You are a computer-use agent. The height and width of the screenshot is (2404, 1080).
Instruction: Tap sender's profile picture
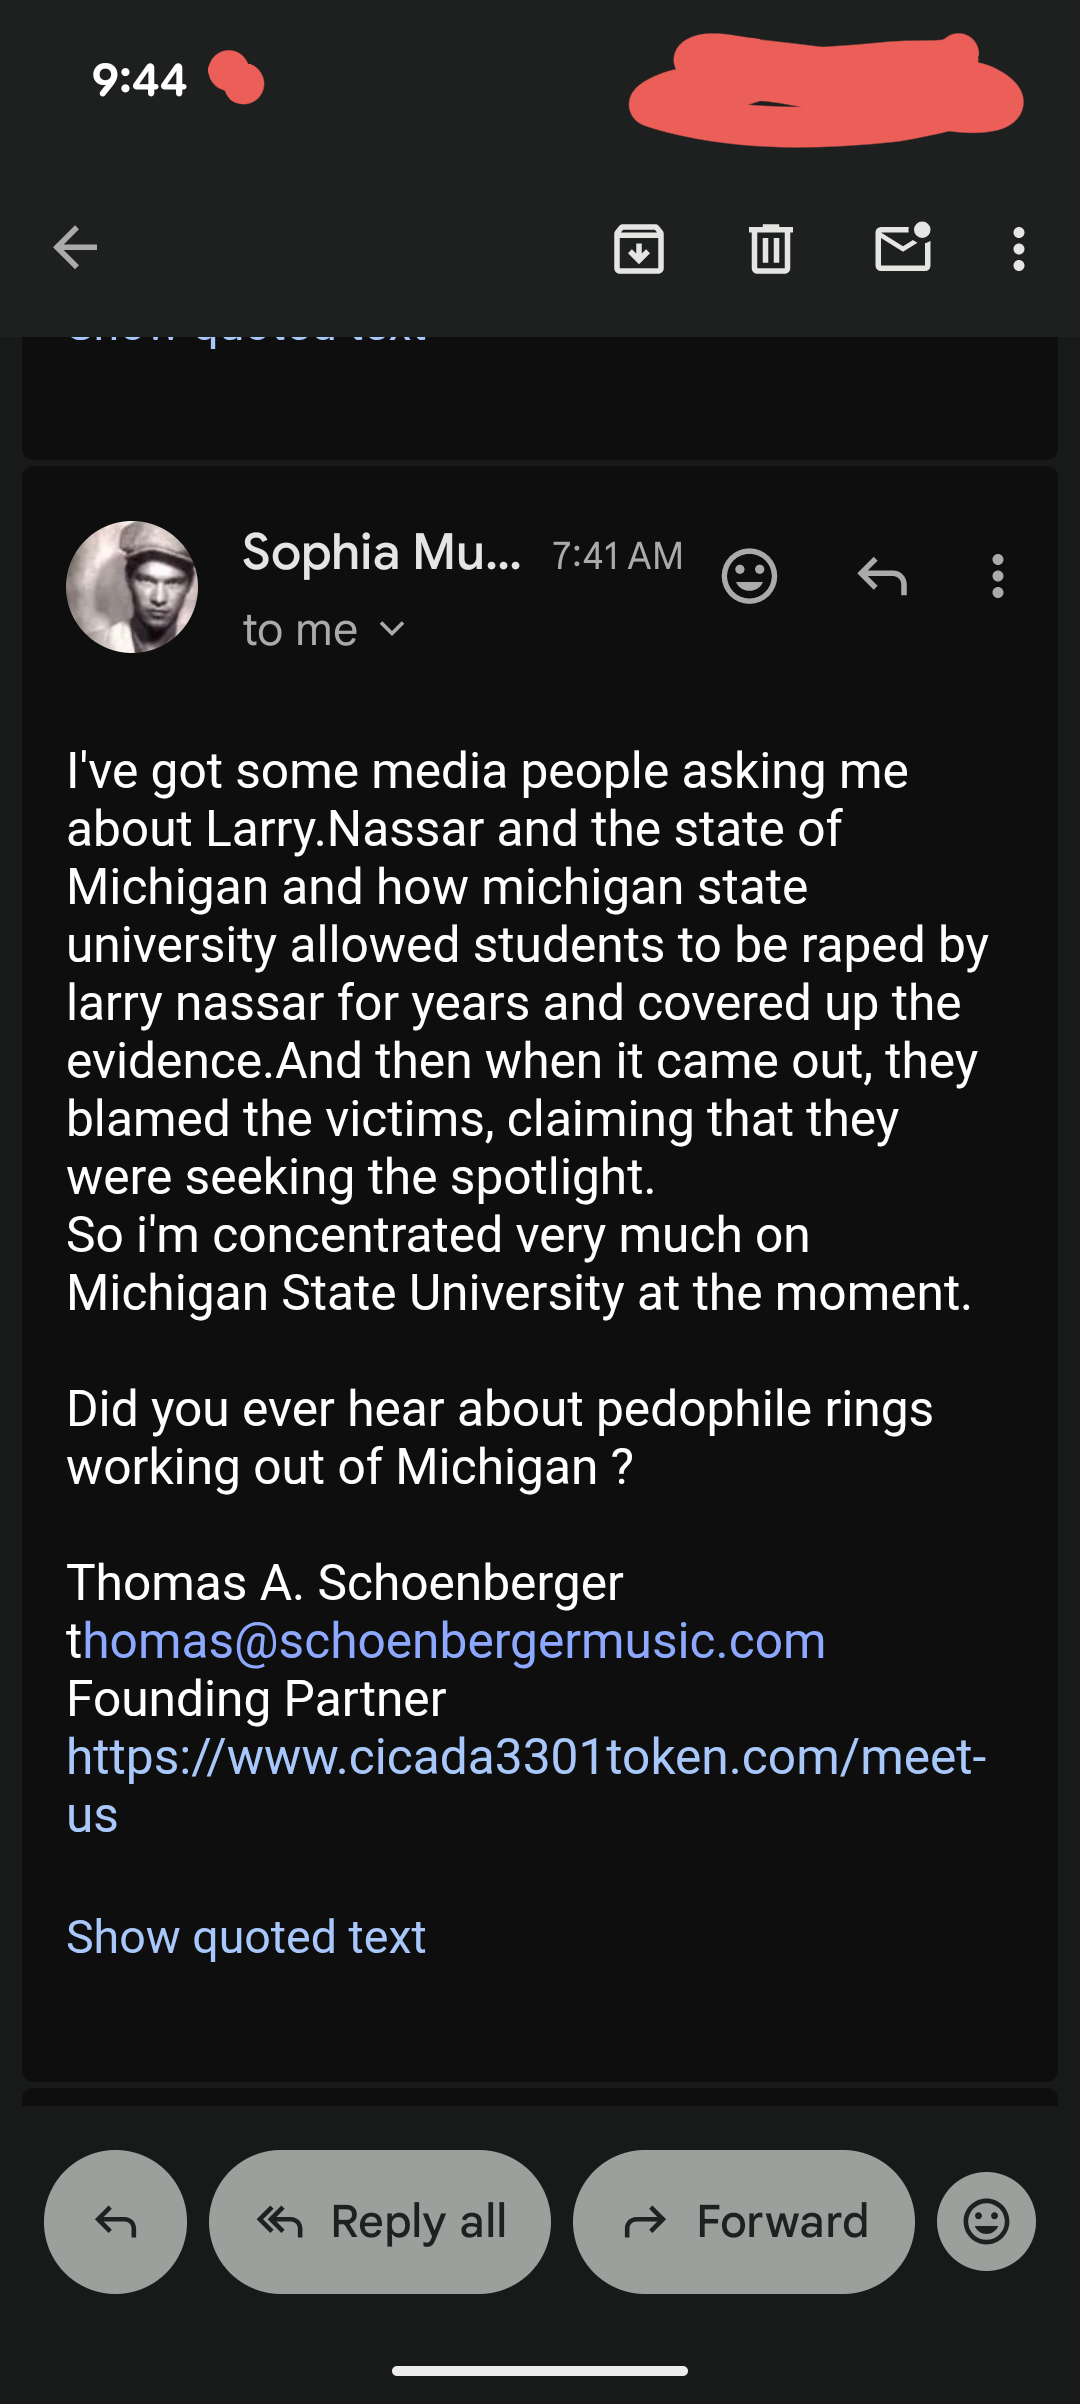point(132,587)
